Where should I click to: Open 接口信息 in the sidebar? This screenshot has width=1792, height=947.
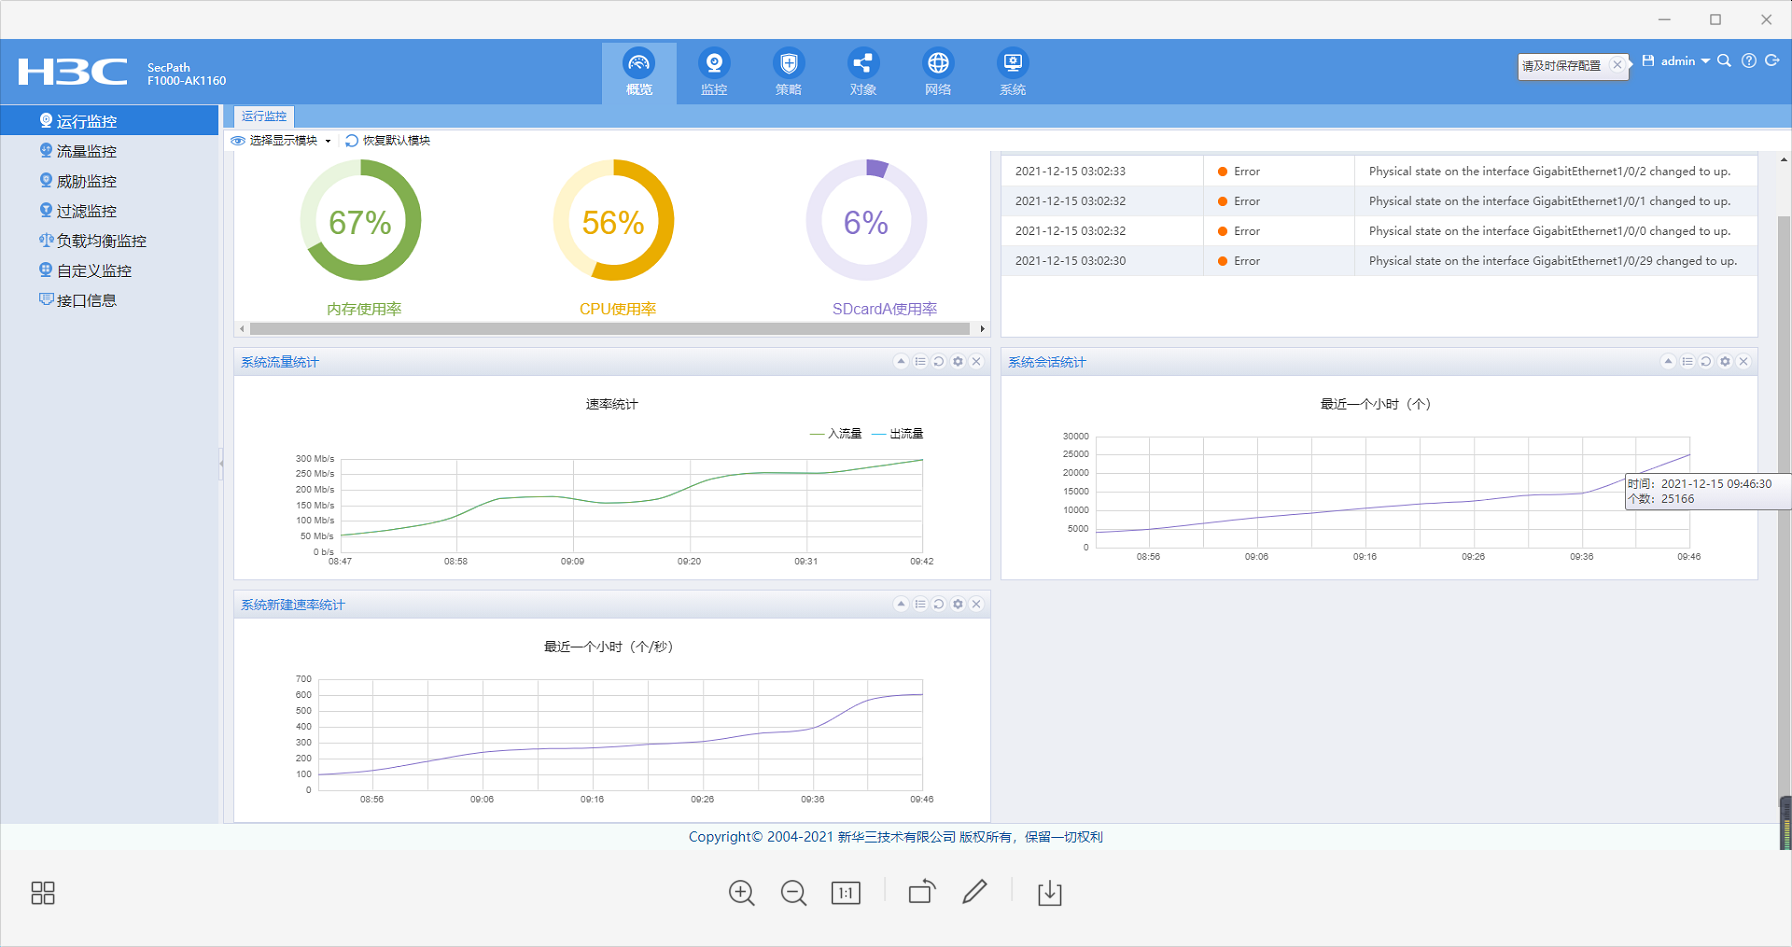[86, 300]
